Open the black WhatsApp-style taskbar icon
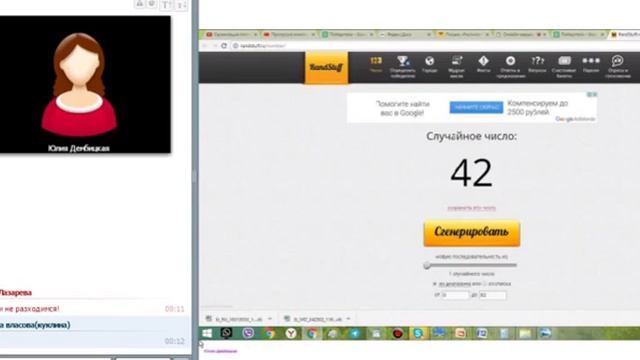 pos(226,333)
